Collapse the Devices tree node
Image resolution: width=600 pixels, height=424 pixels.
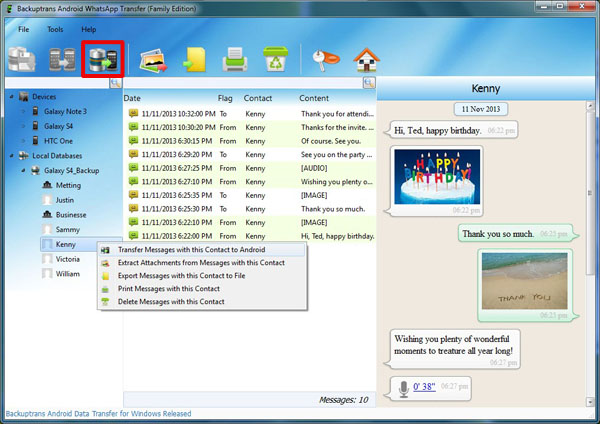11,97
